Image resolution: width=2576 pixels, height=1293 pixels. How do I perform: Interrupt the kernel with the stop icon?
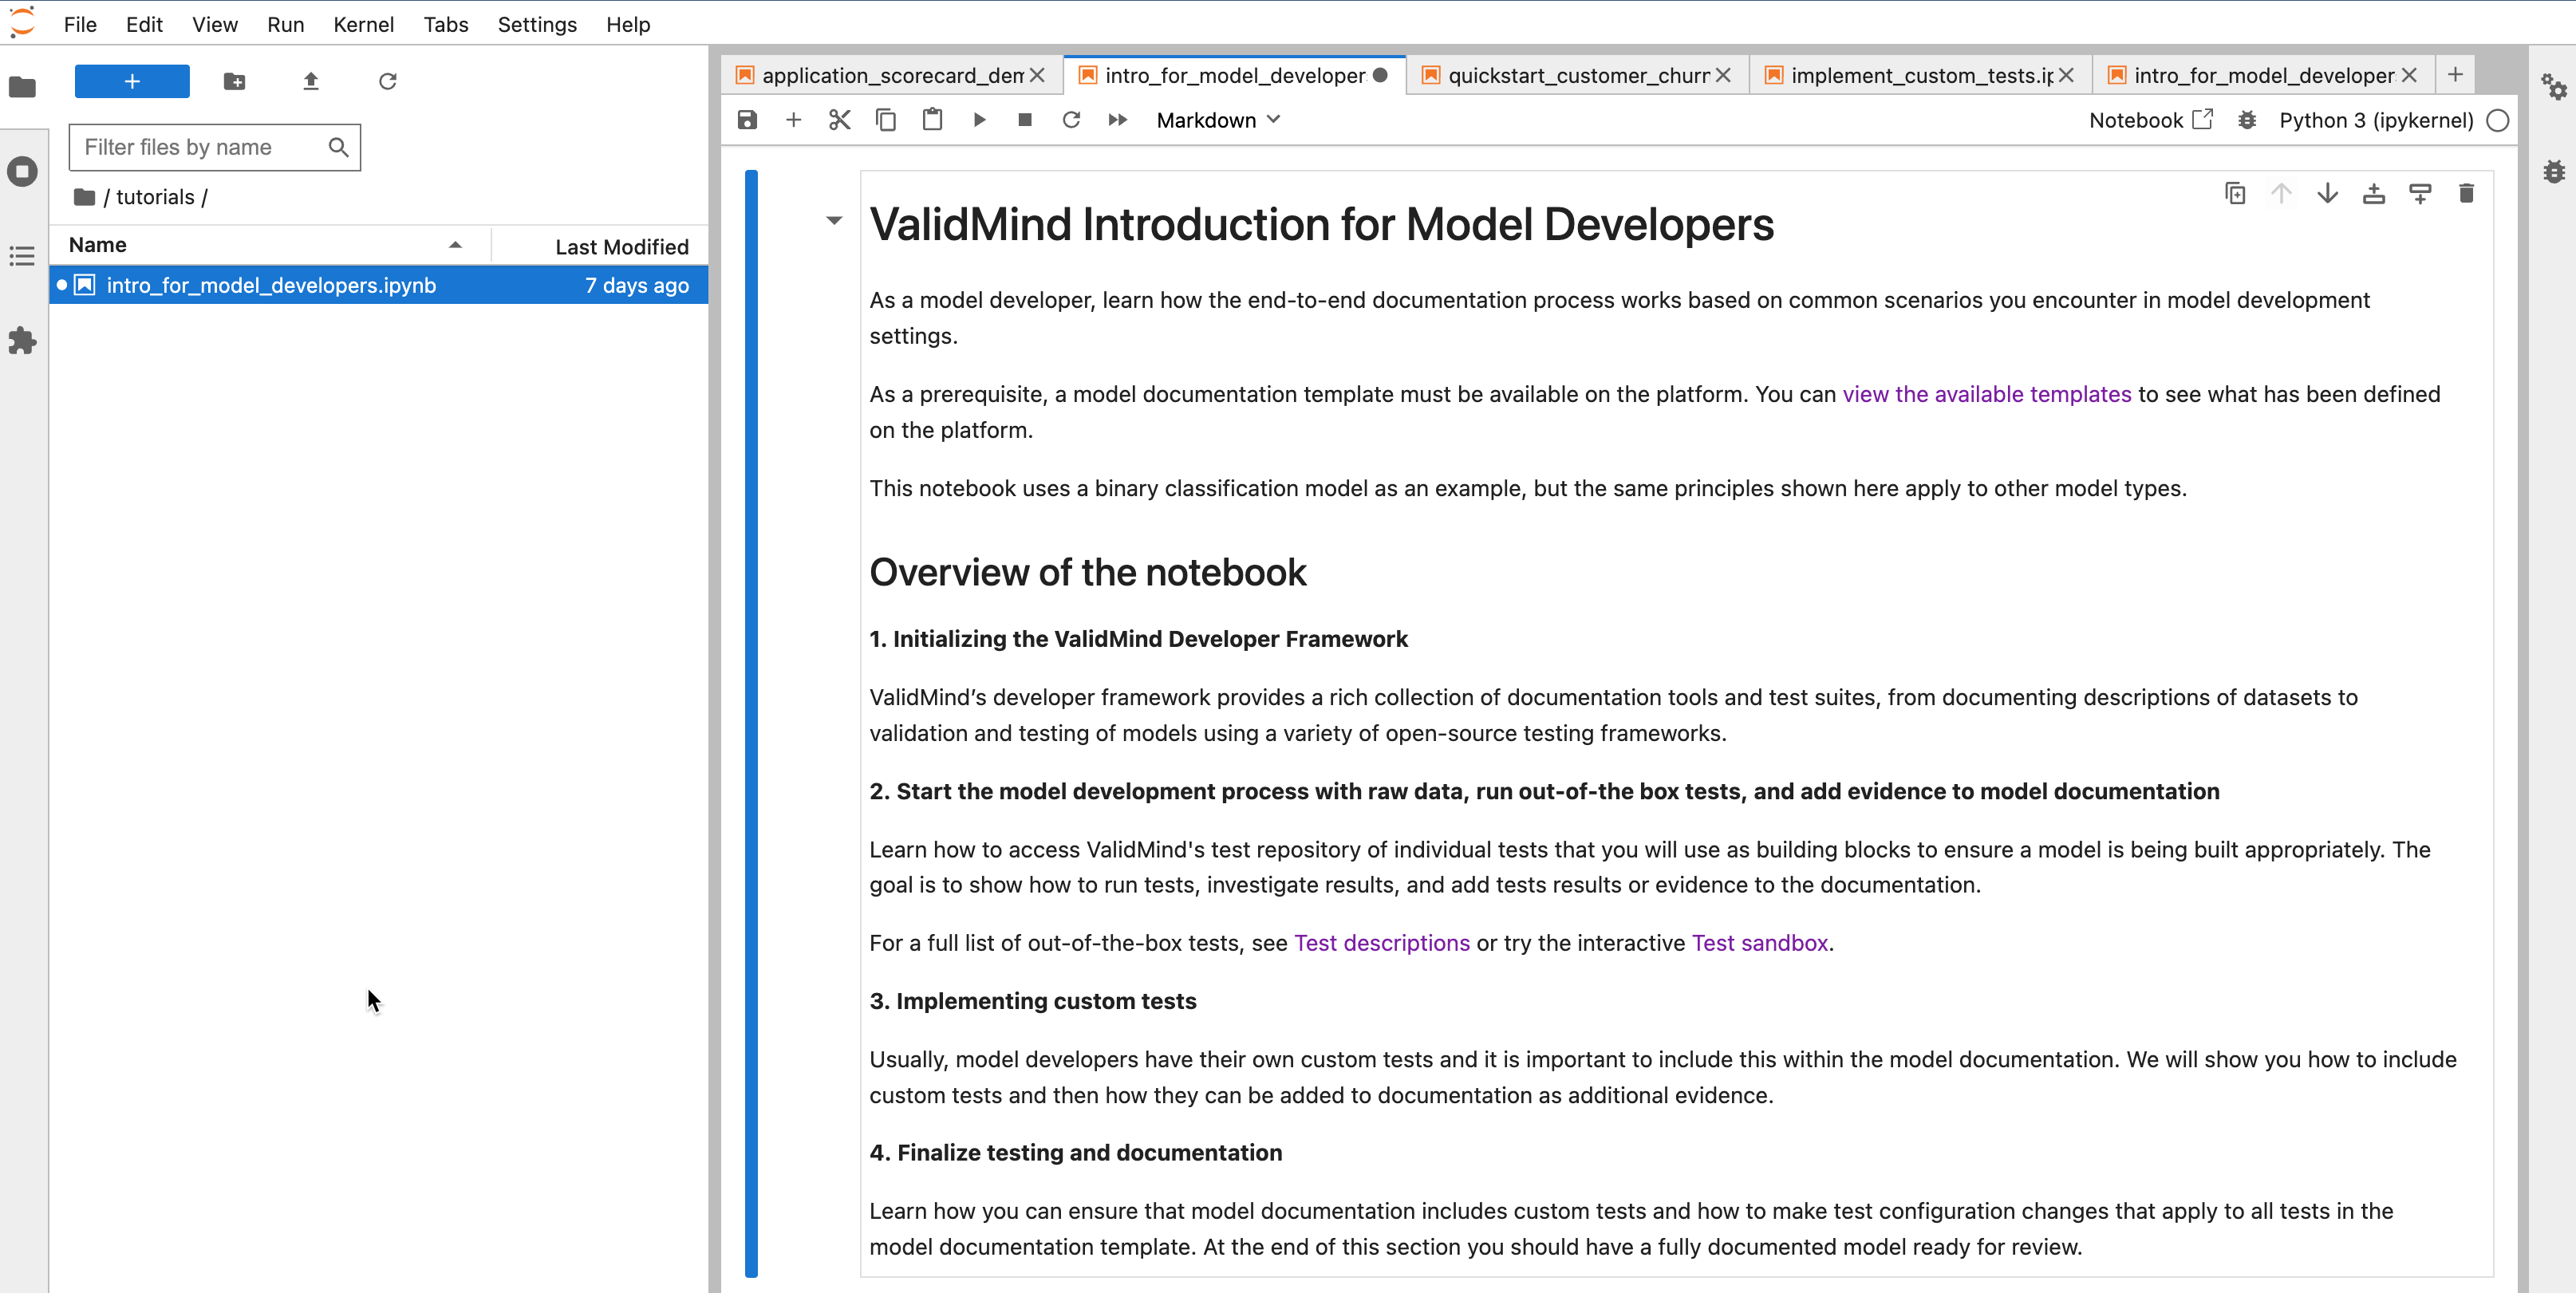pyautogui.click(x=1024, y=120)
